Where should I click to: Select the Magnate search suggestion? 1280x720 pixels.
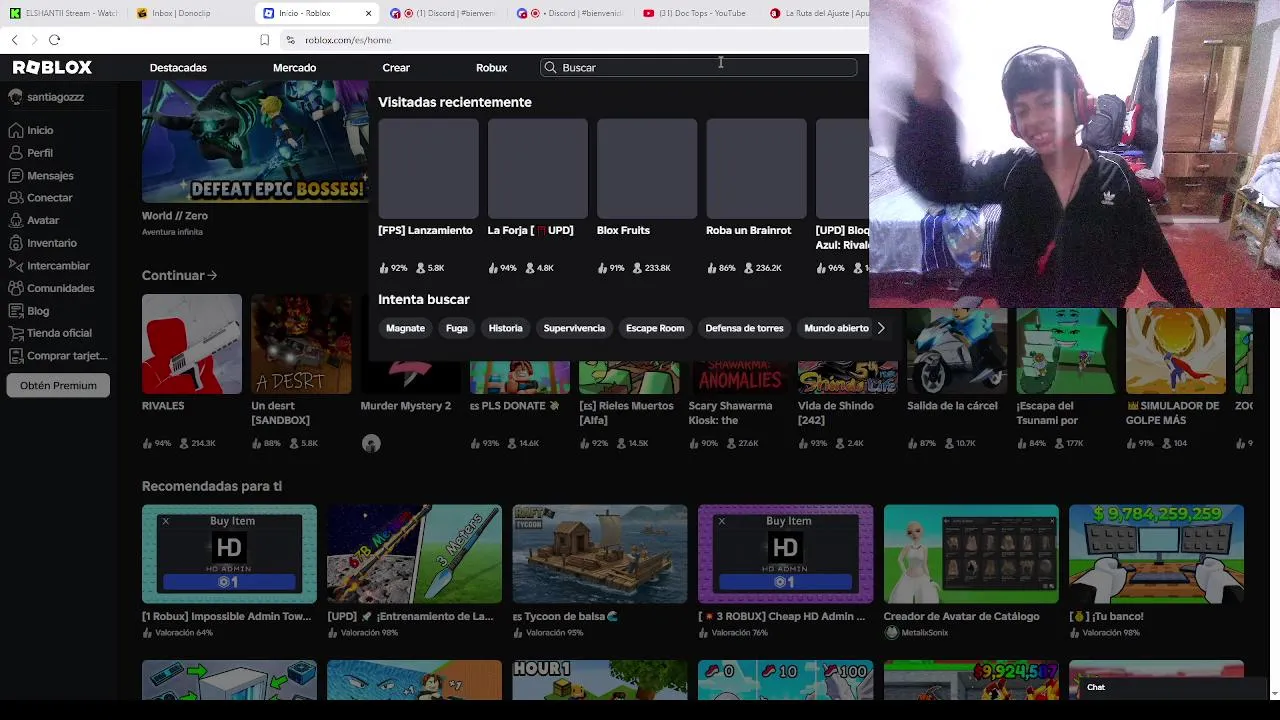tap(405, 328)
